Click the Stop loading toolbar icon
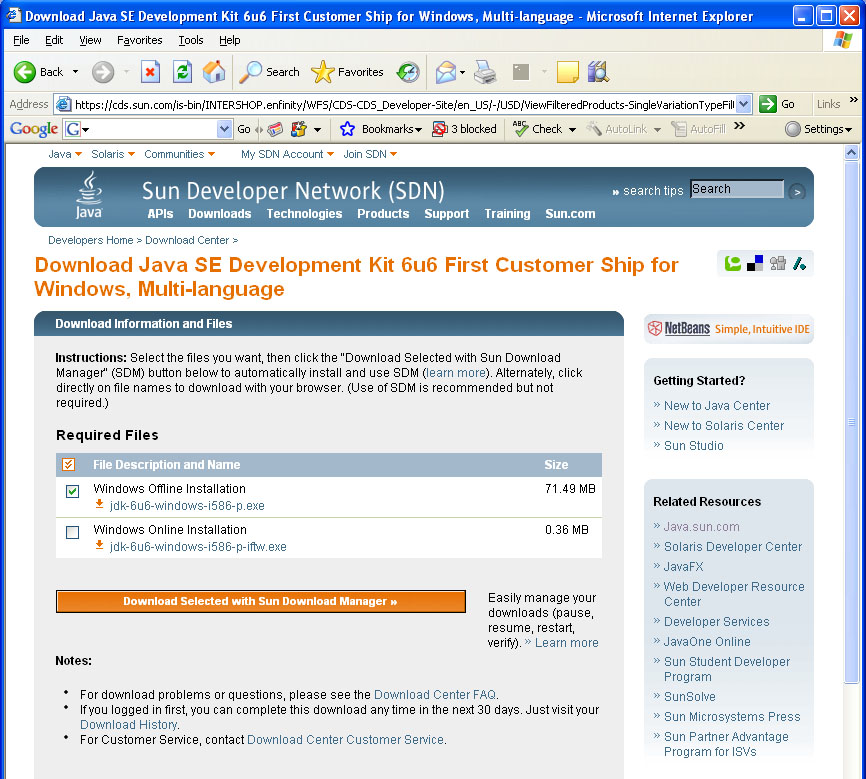 [150, 72]
